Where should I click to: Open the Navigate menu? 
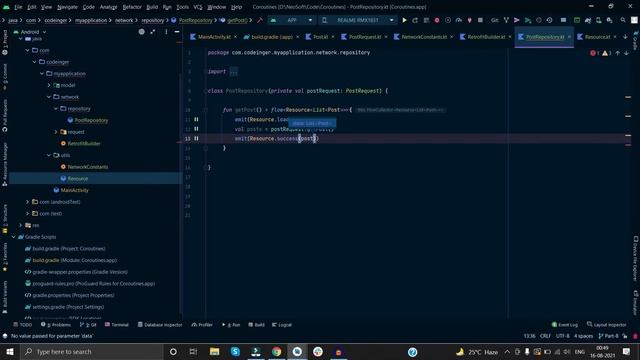67,7
